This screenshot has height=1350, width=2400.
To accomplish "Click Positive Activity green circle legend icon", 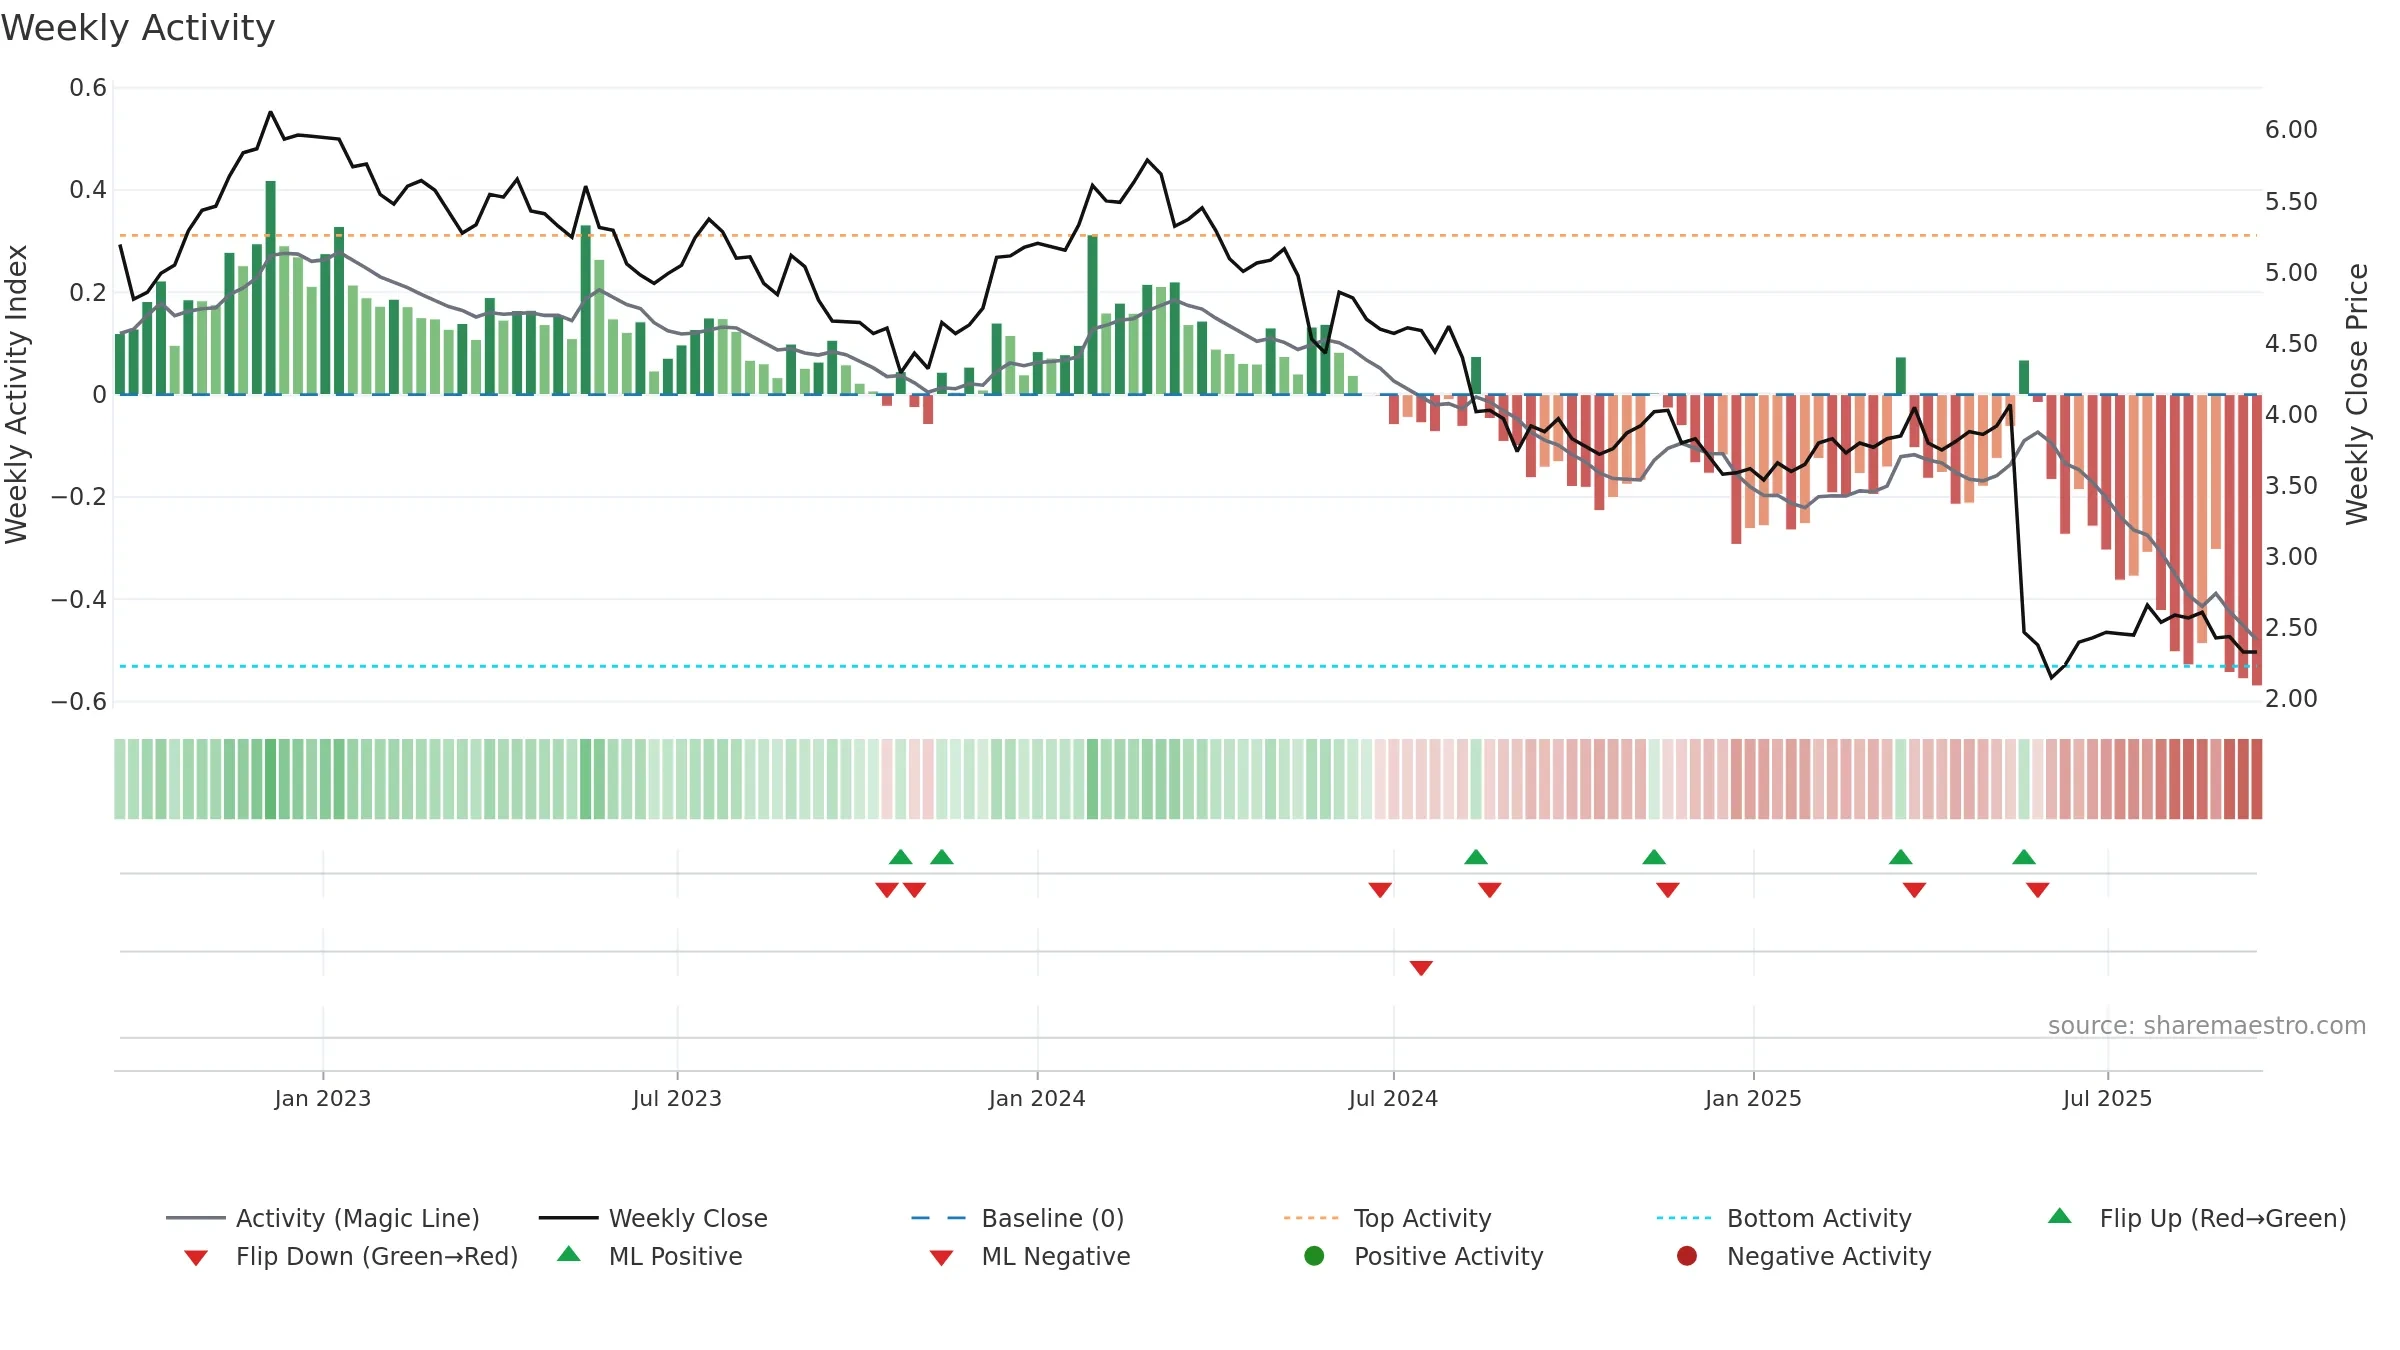I will pos(1314,1256).
